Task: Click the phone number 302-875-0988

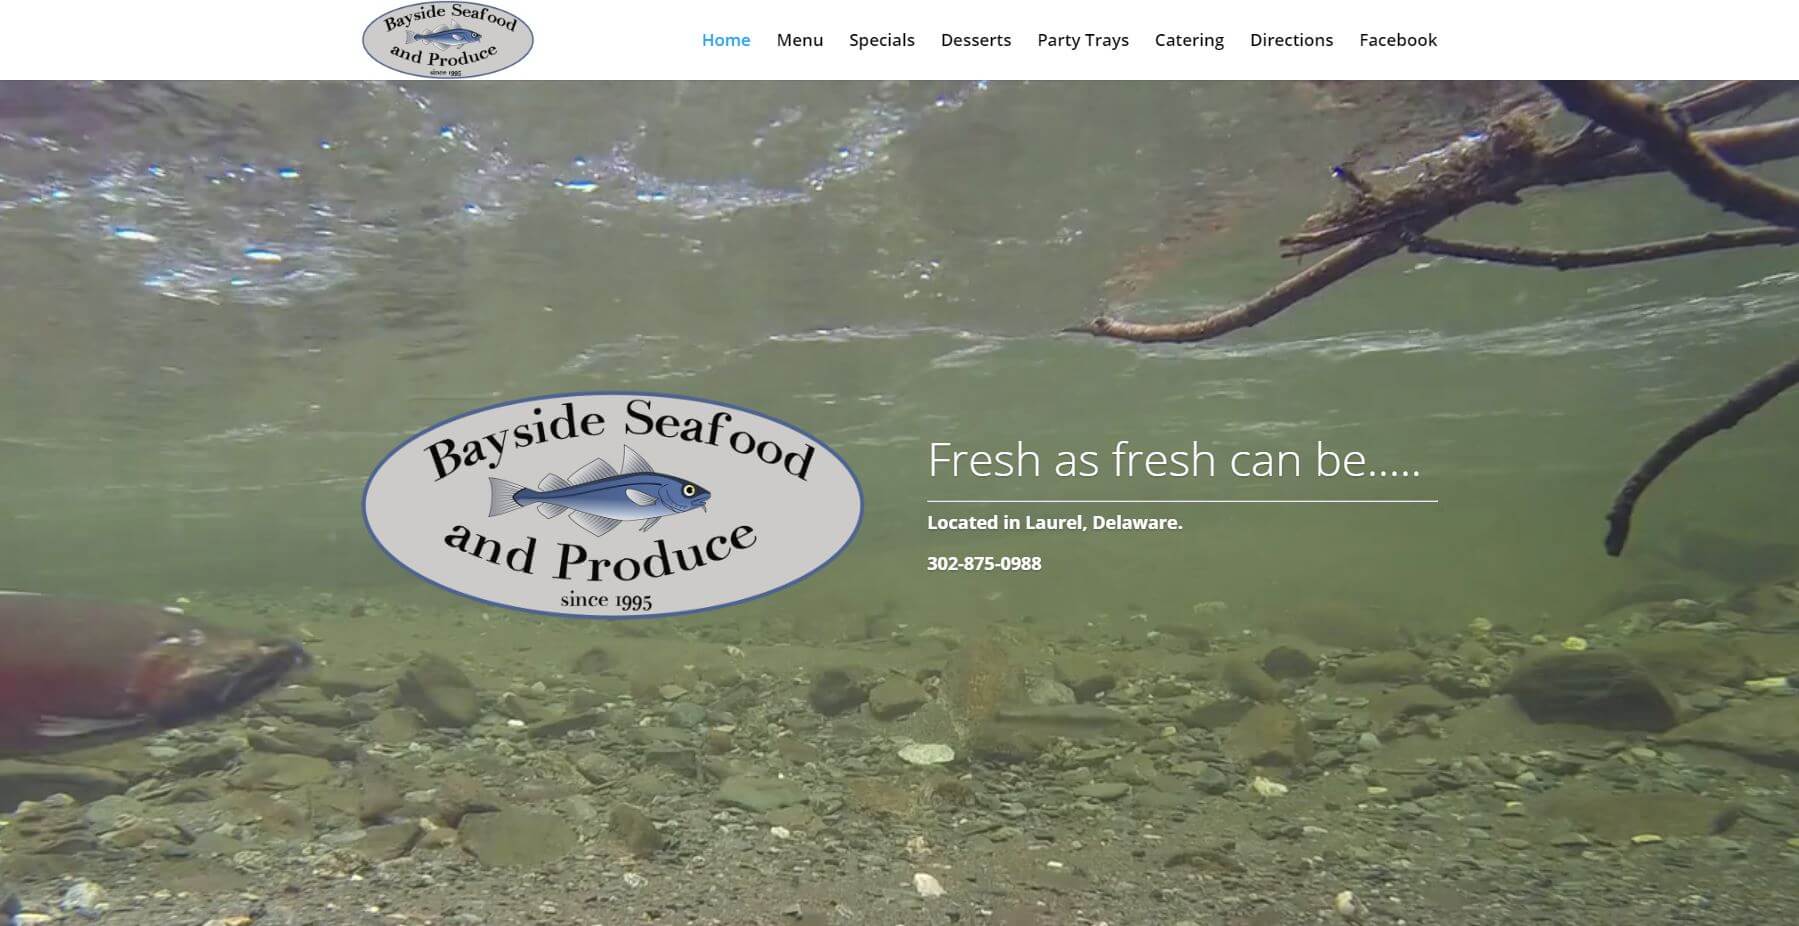Action: [x=984, y=563]
